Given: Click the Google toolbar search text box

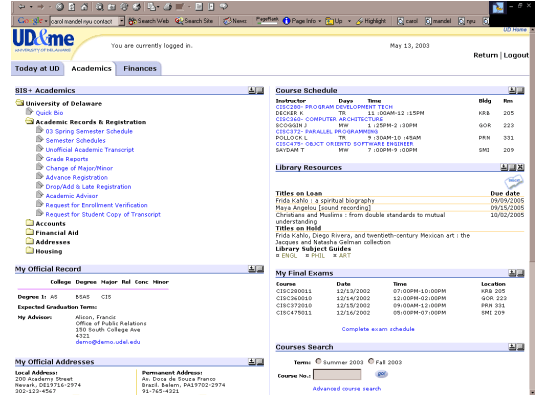Looking at the screenshot, I should (85, 21).
